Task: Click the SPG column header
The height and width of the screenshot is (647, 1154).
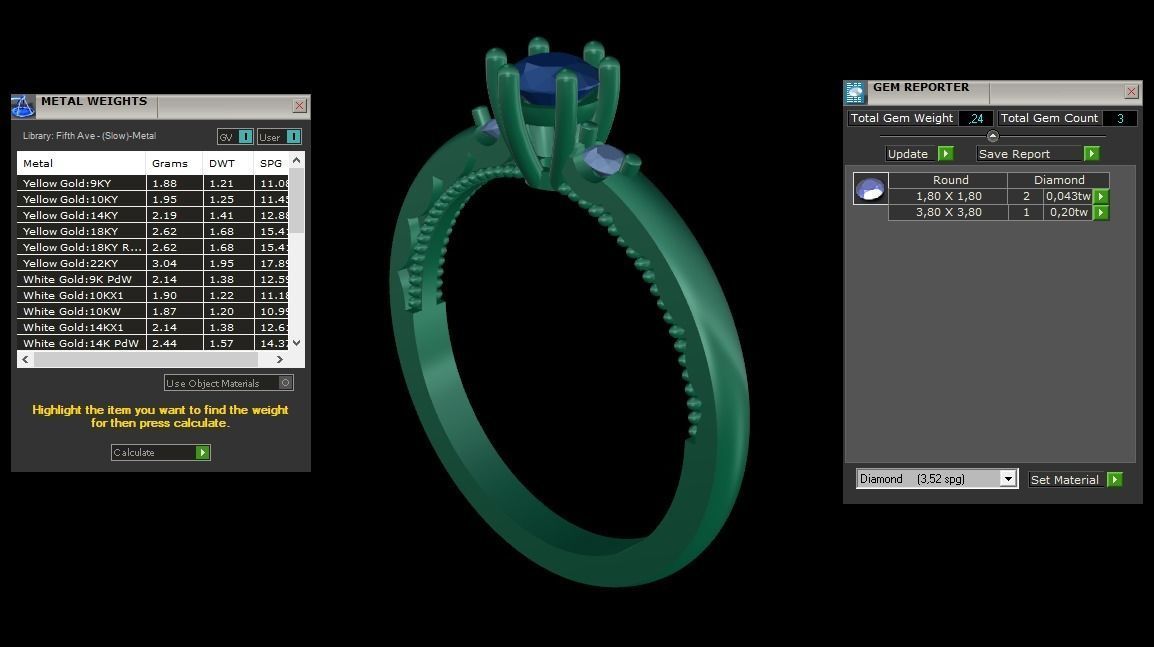Action: pyautogui.click(x=271, y=163)
